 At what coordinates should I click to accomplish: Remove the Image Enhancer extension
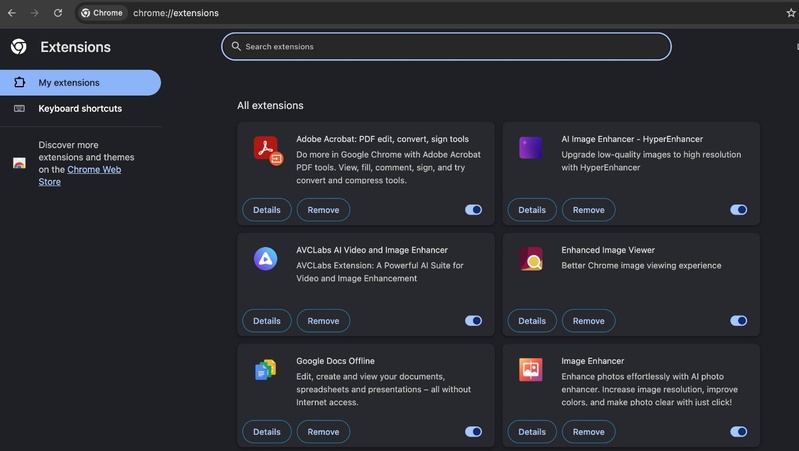pyautogui.click(x=589, y=432)
